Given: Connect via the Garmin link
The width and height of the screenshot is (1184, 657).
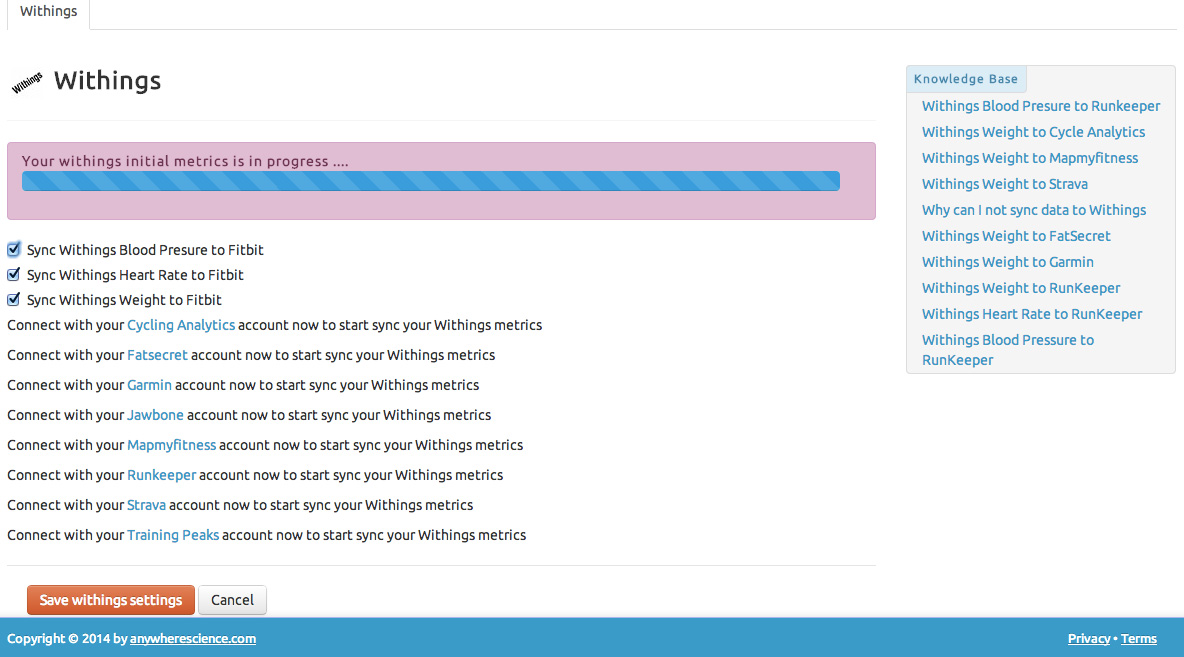Looking at the screenshot, I should (149, 385).
